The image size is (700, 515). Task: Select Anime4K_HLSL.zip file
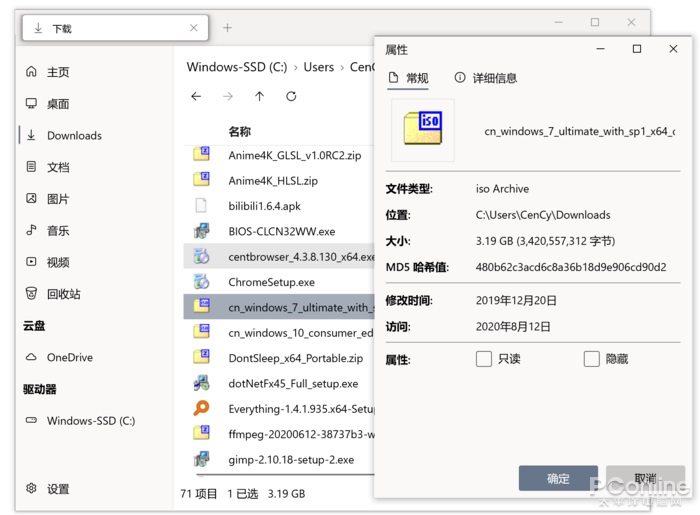click(x=279, y=181)
